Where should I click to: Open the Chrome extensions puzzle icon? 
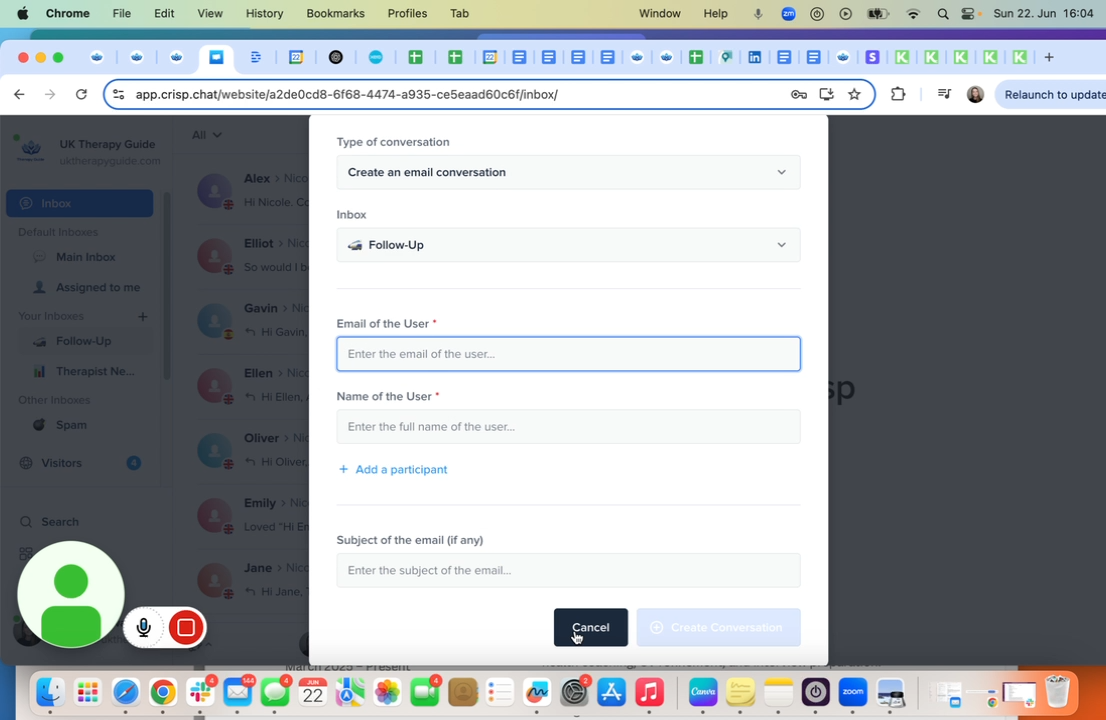click(x=897, y=94)
